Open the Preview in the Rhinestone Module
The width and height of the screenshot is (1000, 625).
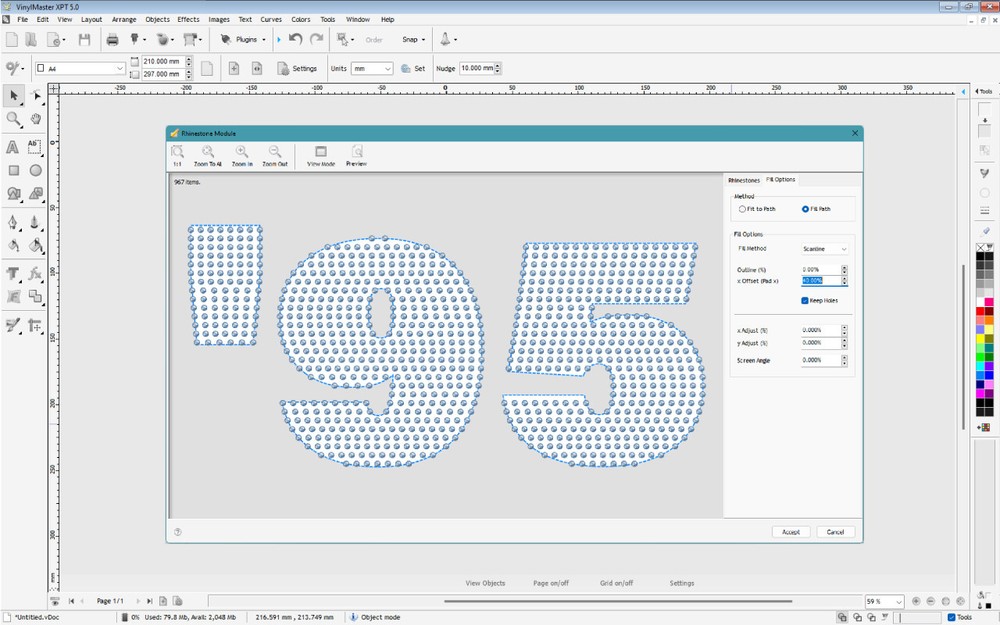pos(356,152)
